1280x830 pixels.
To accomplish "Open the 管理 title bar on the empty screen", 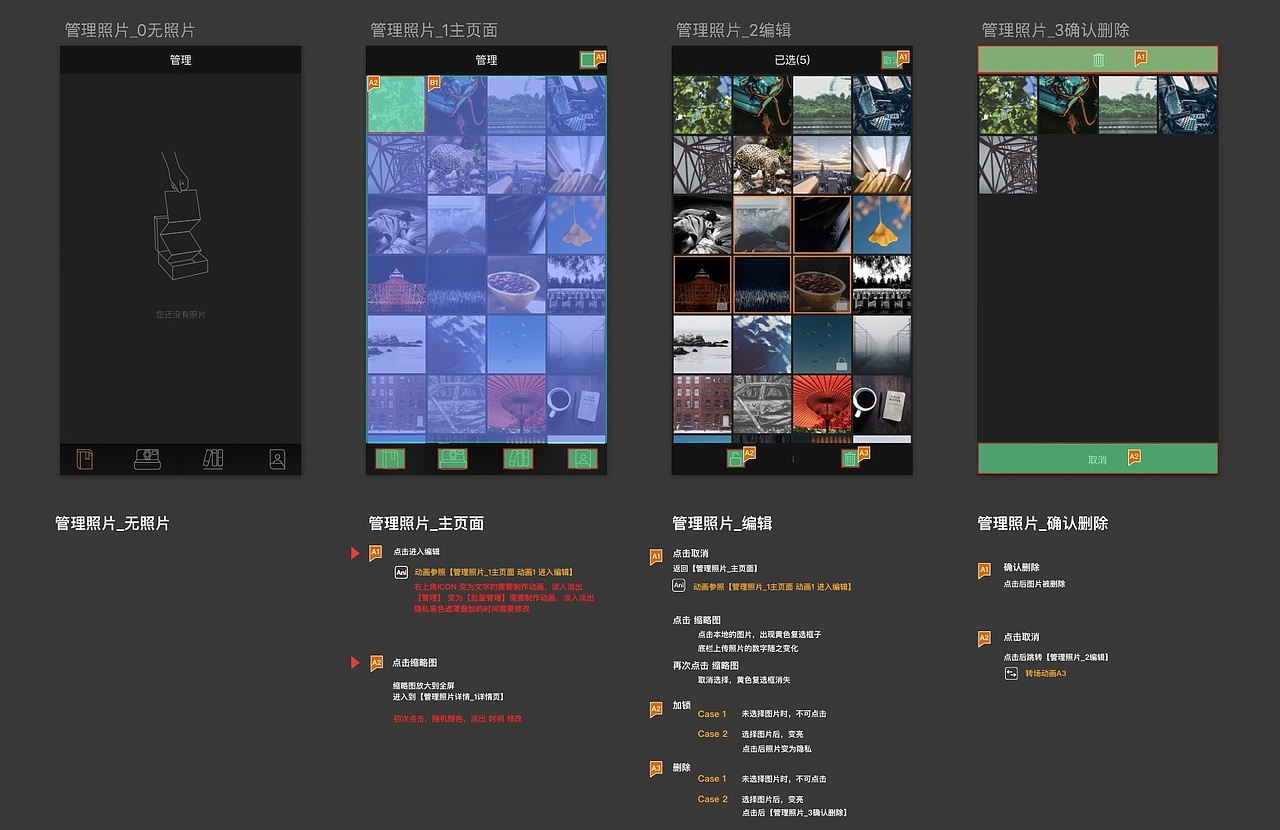I will [180, 60].
